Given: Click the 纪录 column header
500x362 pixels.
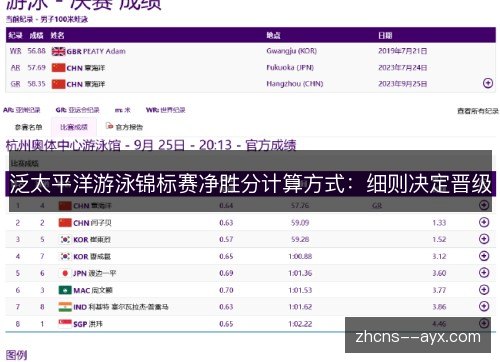Looking at the screenshot, I should click(15, 35).
